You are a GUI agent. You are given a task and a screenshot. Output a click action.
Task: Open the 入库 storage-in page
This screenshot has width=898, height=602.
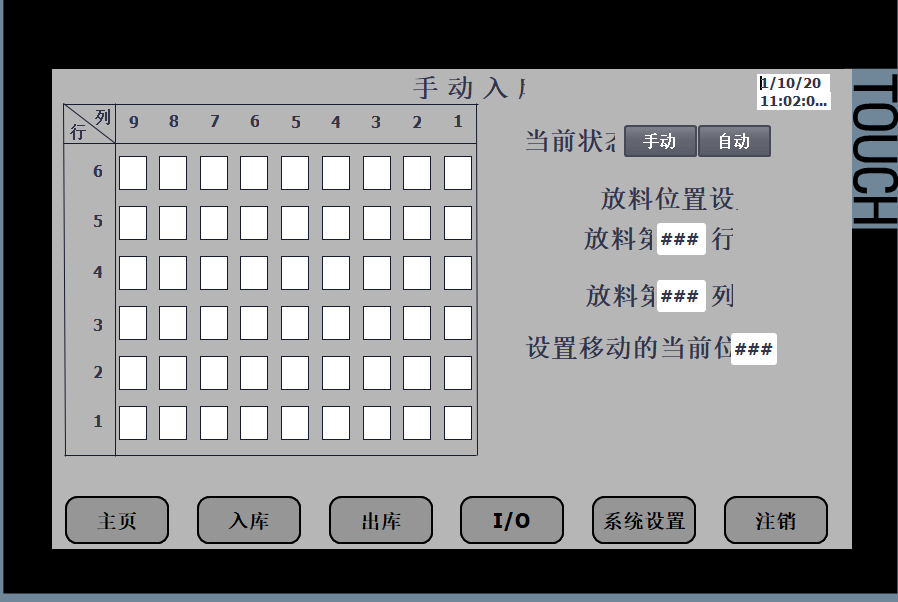pyautogui.click(x=249, y=521)
